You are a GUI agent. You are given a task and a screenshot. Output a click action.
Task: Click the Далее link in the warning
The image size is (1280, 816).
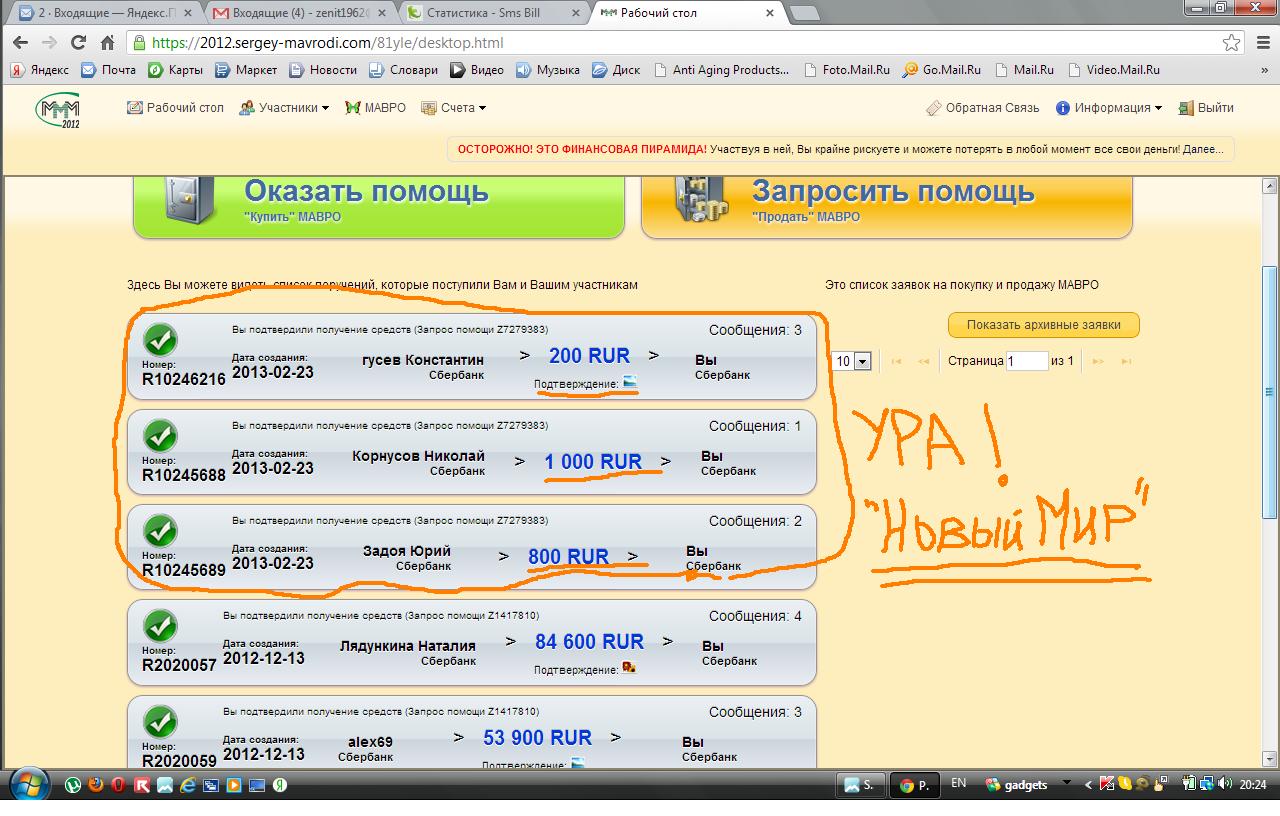click(1203, 149)
